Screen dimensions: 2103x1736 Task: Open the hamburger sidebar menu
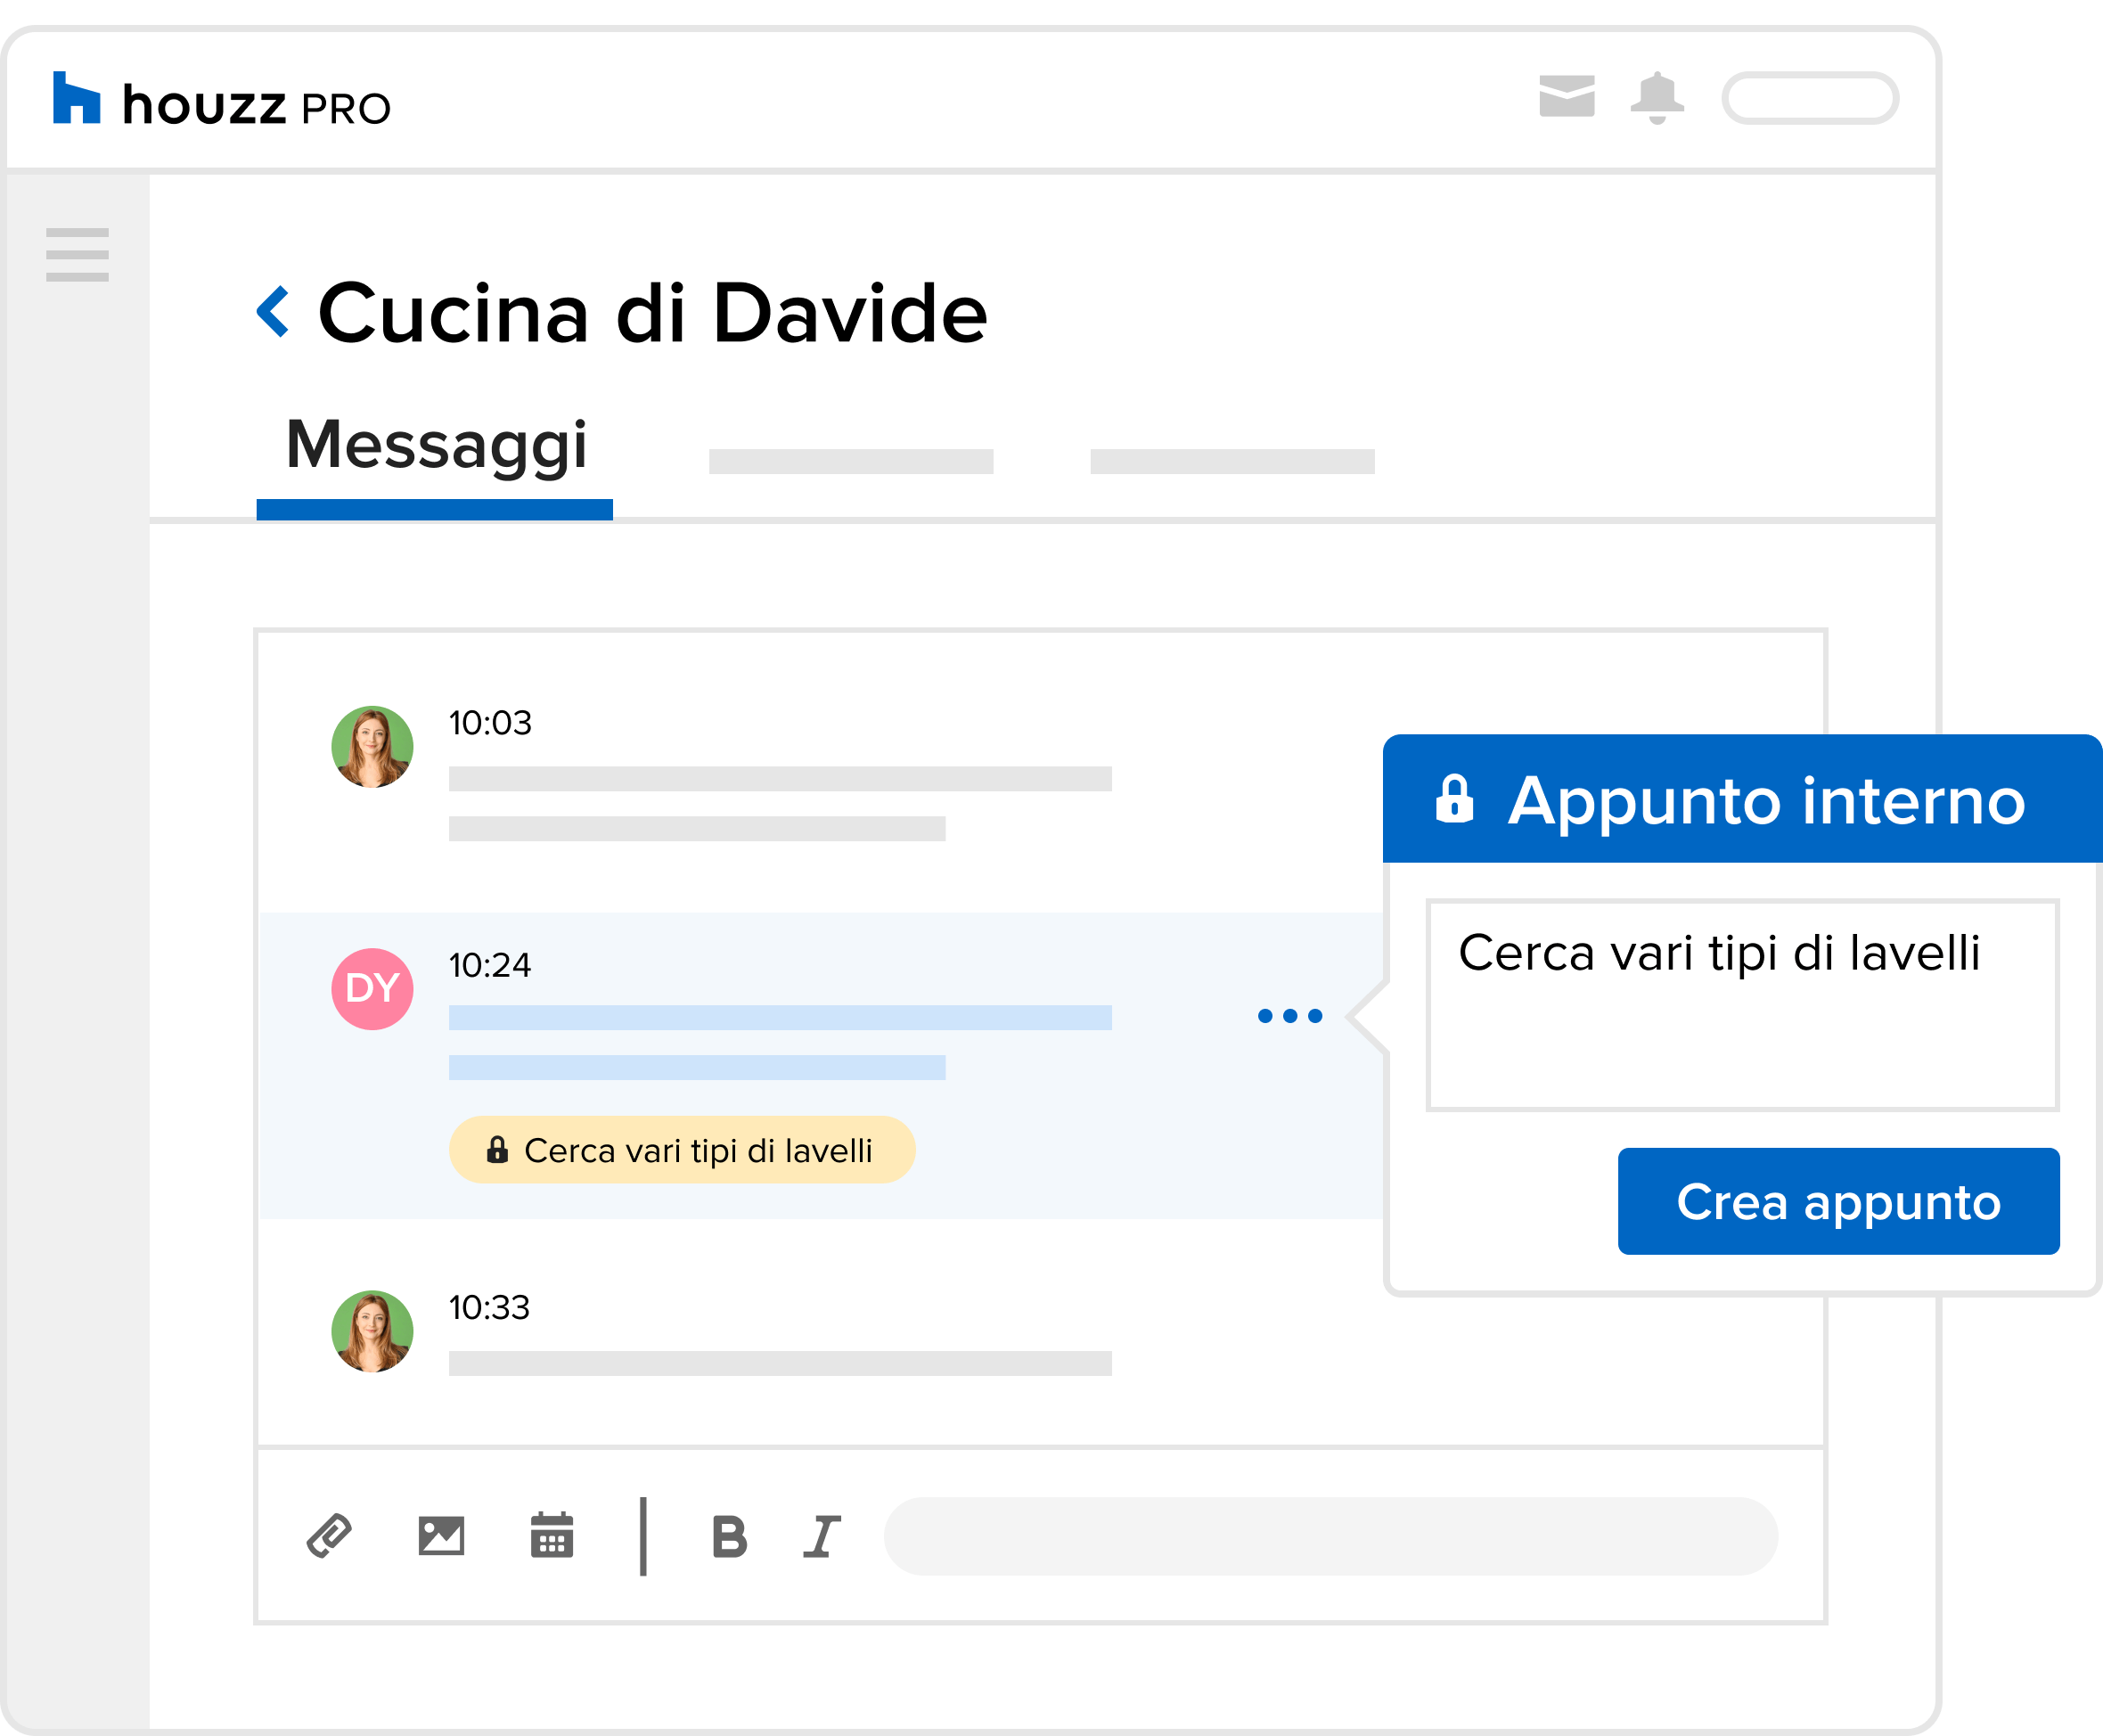77,254
